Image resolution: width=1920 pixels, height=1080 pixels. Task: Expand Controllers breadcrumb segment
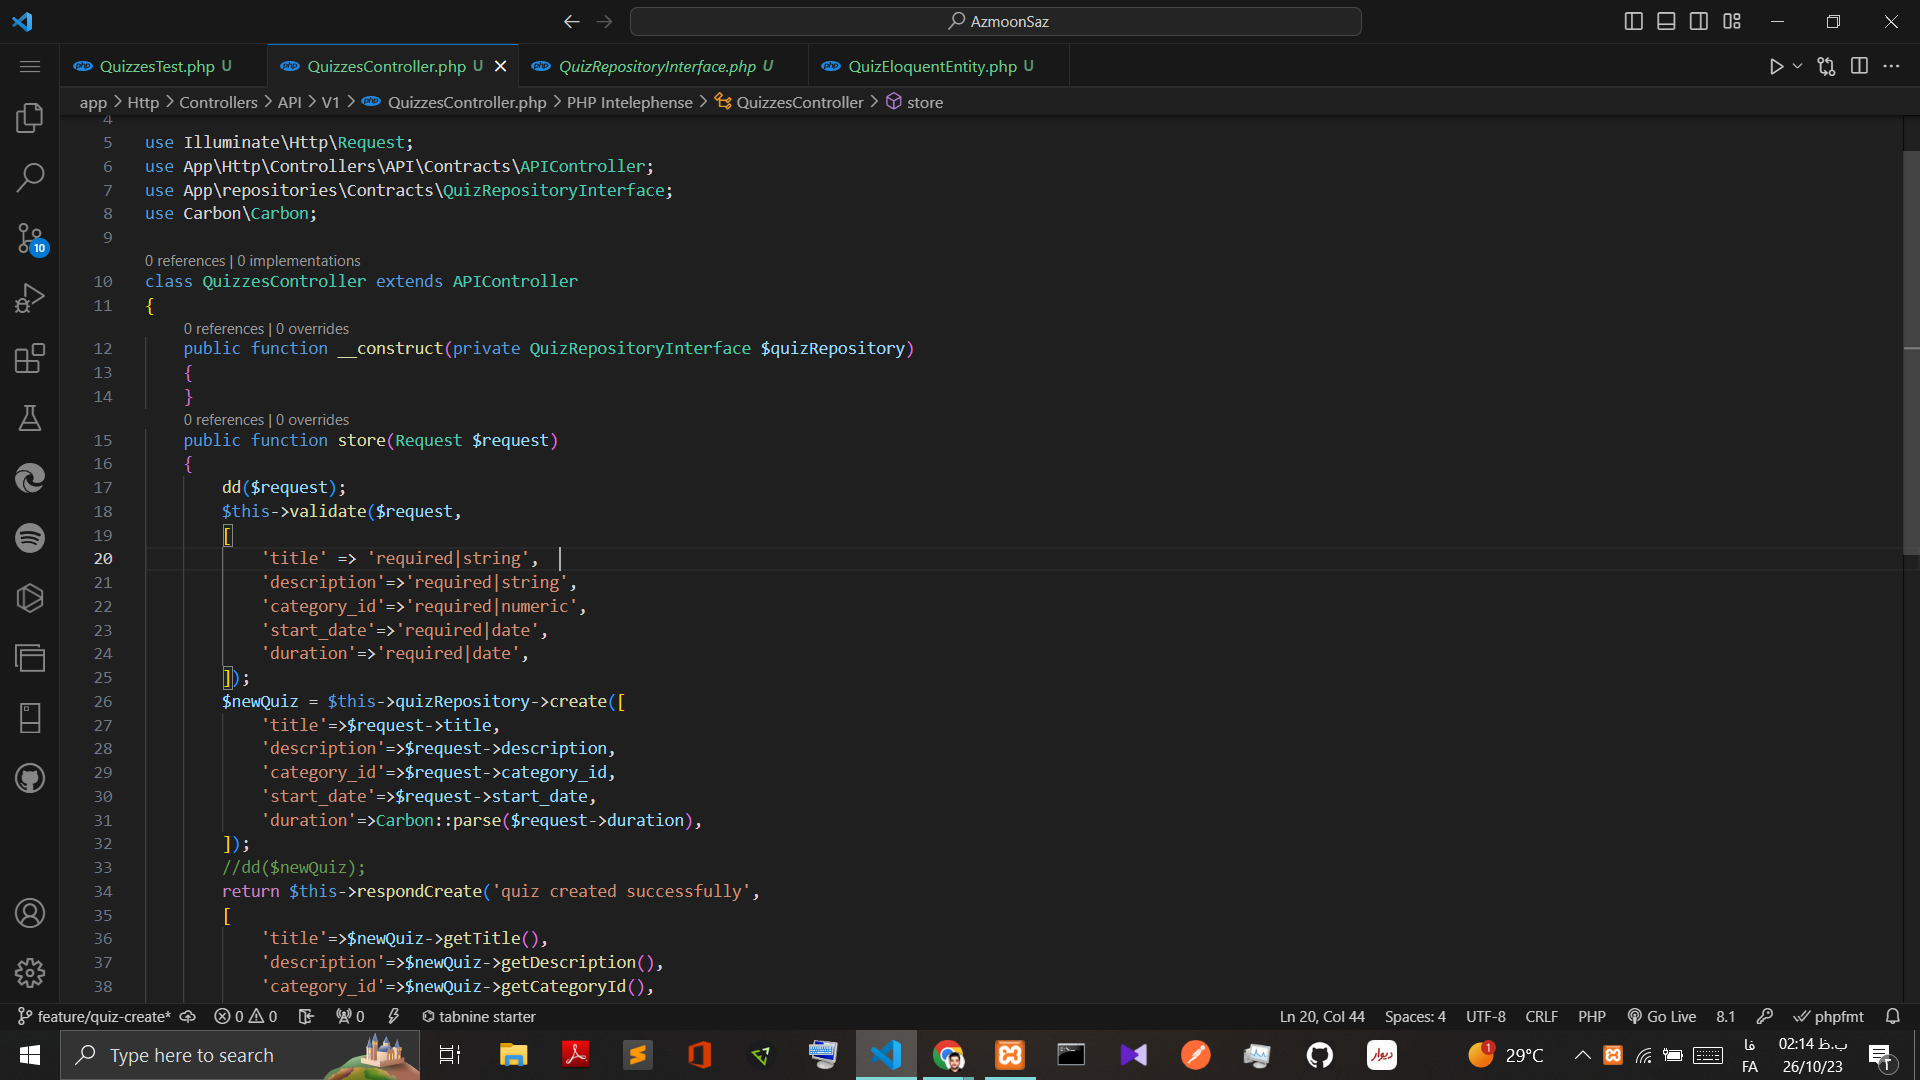pyautogui.click(x=218, y=102)
